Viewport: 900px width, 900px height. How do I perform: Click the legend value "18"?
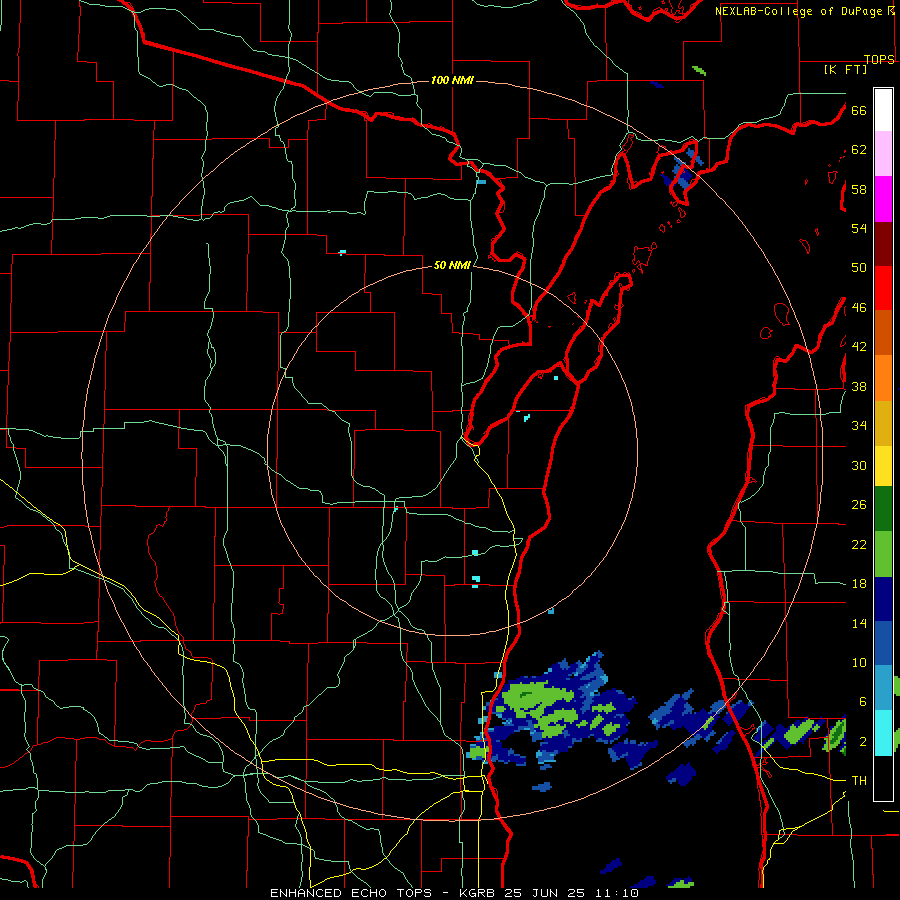coord(859,584)
